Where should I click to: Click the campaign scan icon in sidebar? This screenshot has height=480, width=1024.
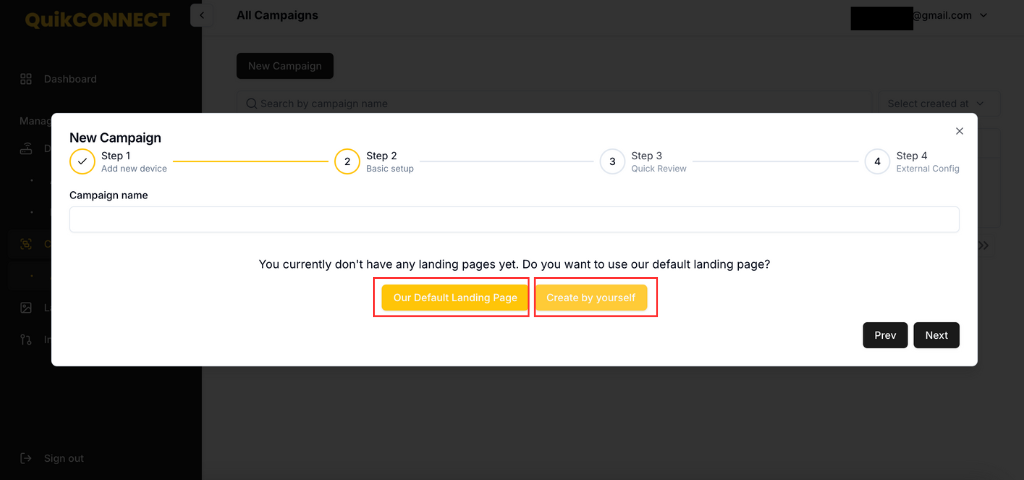(26, 244)
